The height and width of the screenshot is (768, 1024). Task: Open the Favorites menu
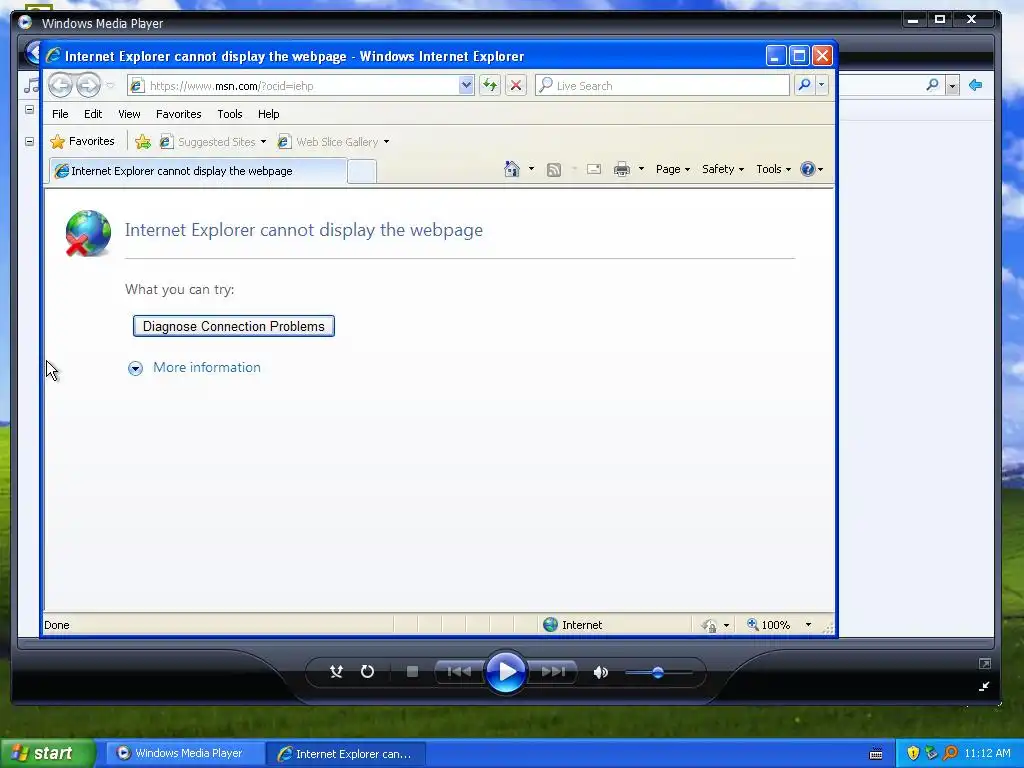tap(178, 114)
